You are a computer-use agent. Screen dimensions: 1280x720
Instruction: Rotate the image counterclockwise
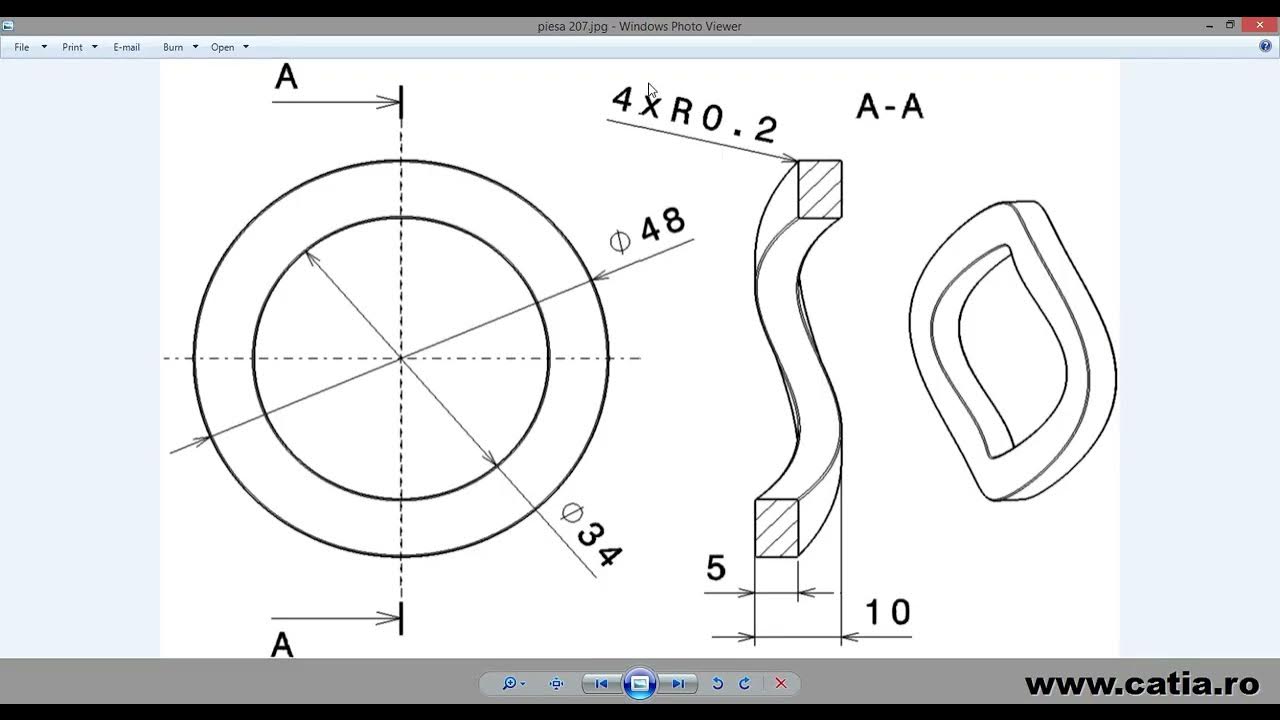tap(717, 684)
